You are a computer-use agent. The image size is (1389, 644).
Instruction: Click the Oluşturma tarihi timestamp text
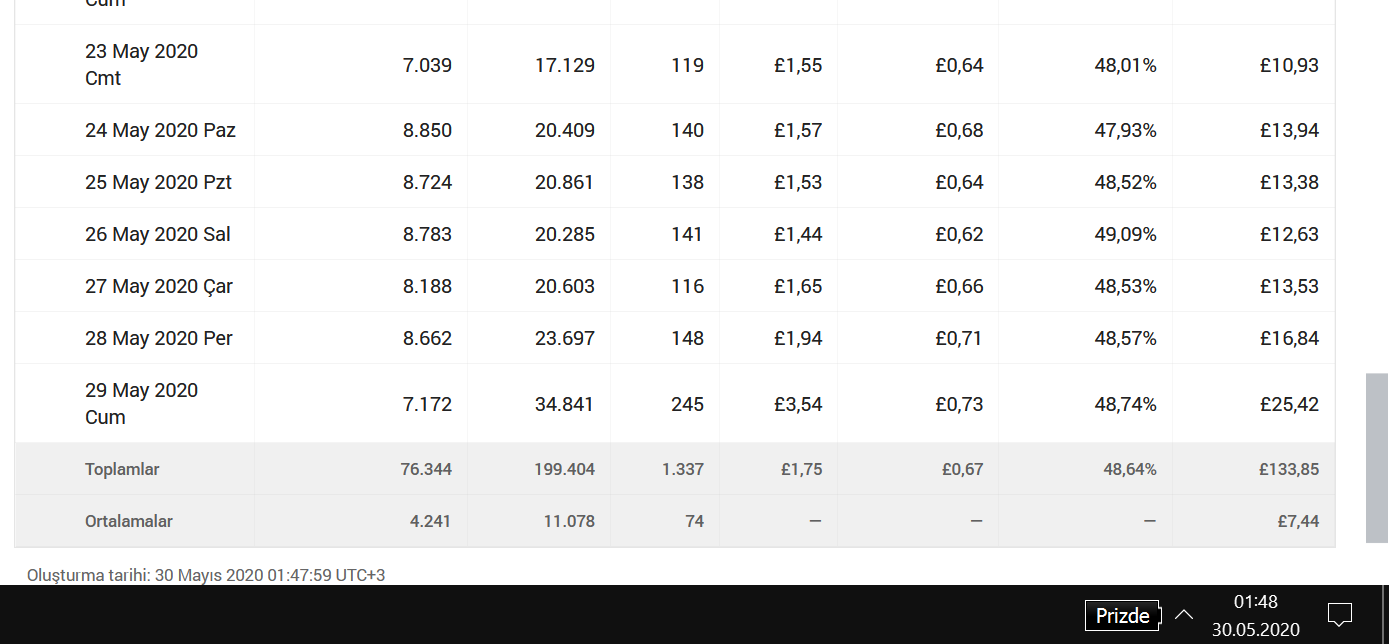click(x=206, y=575)
